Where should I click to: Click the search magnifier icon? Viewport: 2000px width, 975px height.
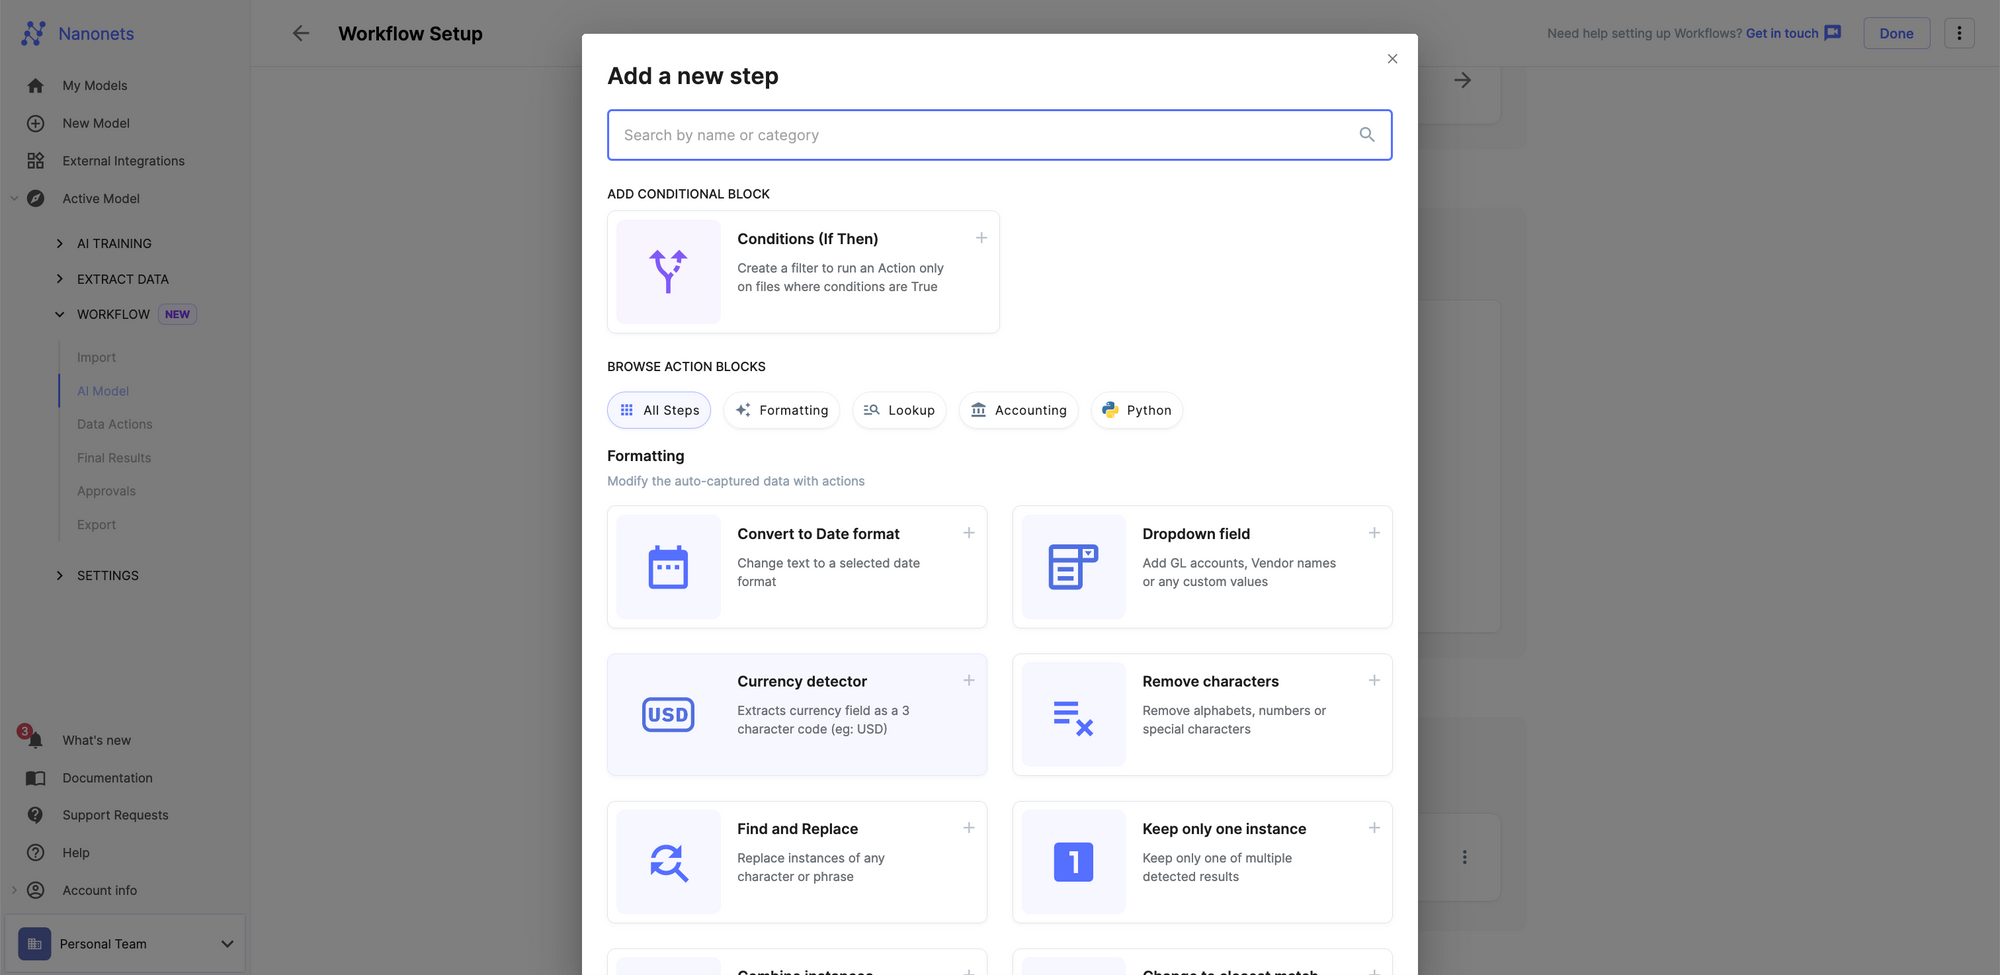pyautogui.click(x=1367, y=135)
